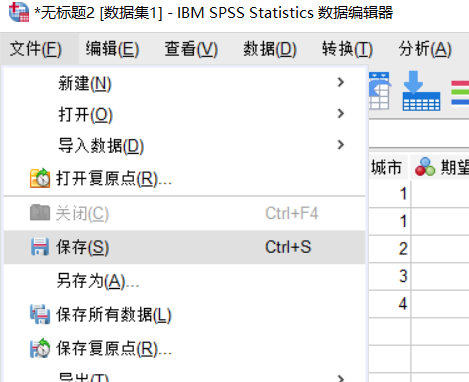Click the save all data icon

[x=40, y=314]
